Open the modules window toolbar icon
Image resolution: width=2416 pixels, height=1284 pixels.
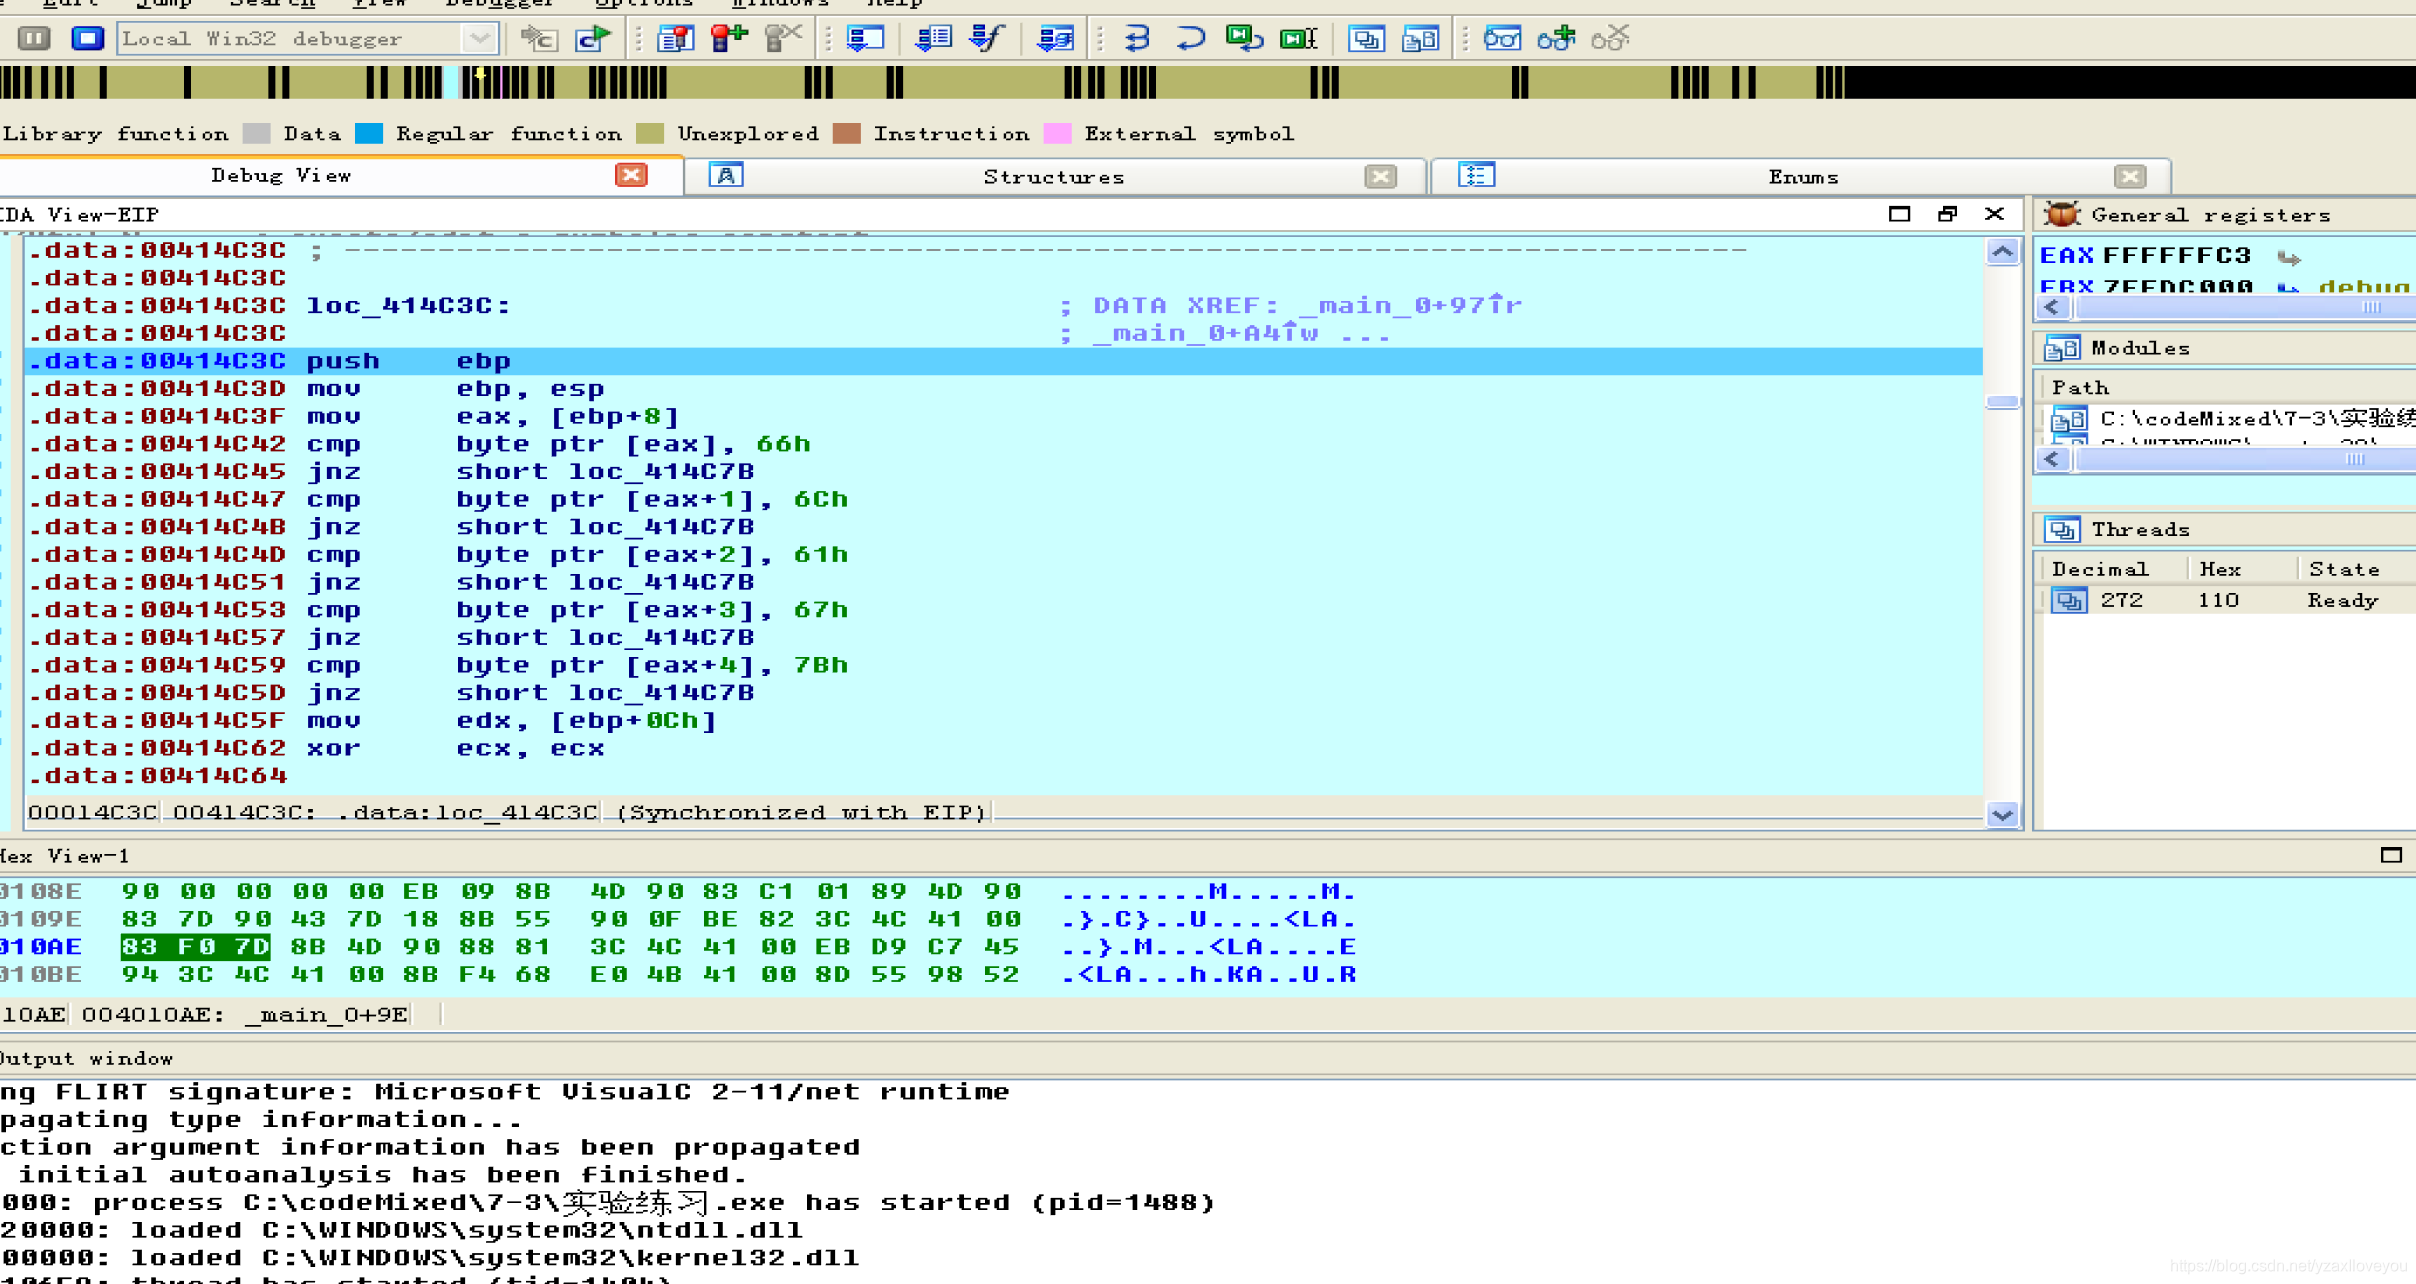(1420, 39)
